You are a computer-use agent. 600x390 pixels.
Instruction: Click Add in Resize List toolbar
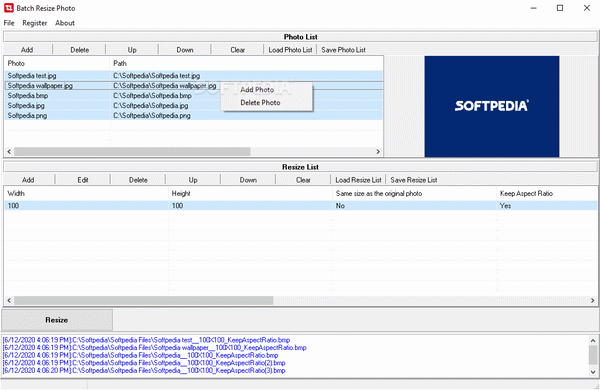pyautogui.click(x=28, y=180)
